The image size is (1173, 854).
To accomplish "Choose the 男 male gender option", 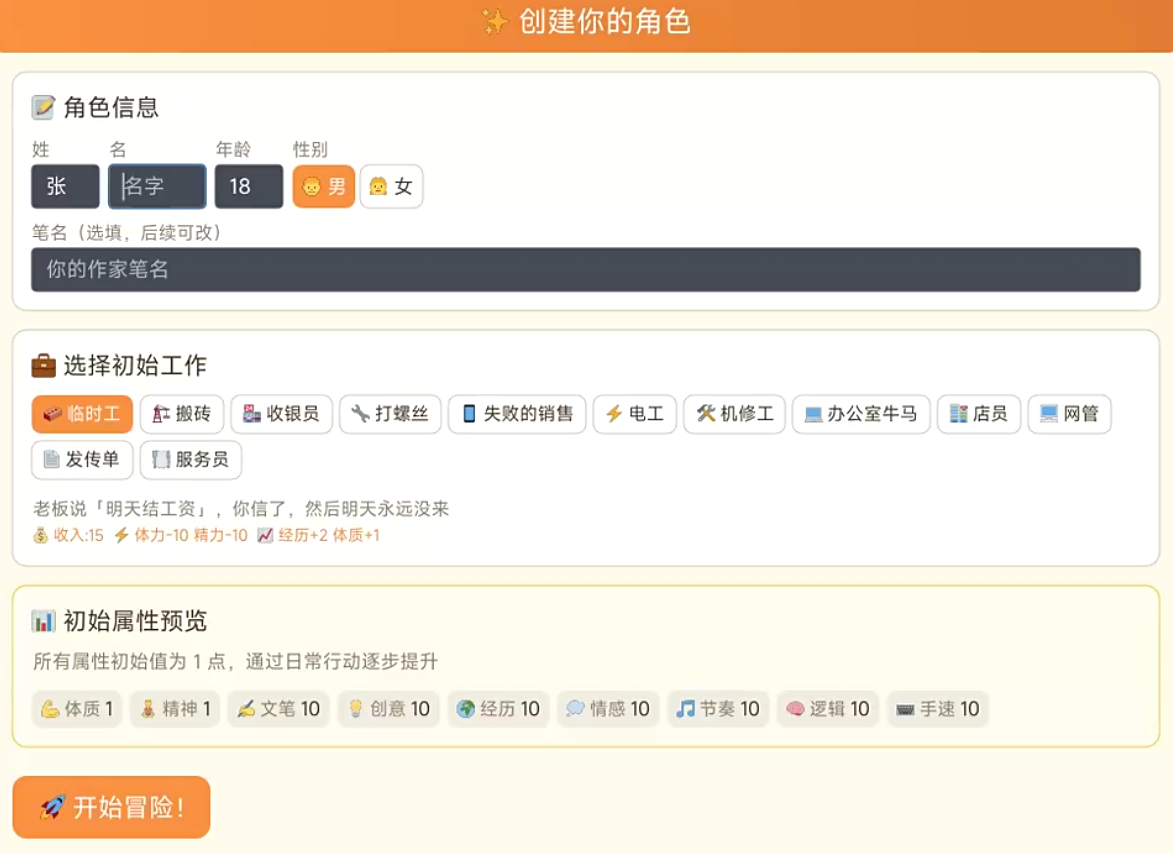I will point(322,186).
